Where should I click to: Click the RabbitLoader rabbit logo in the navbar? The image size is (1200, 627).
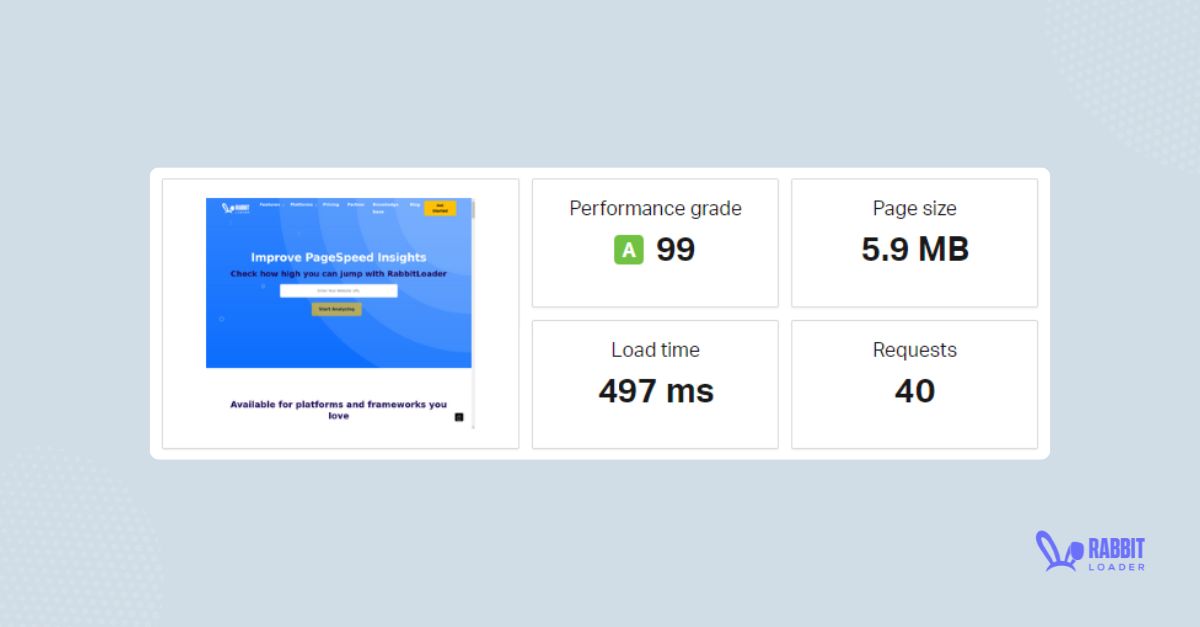pos(229,207)
